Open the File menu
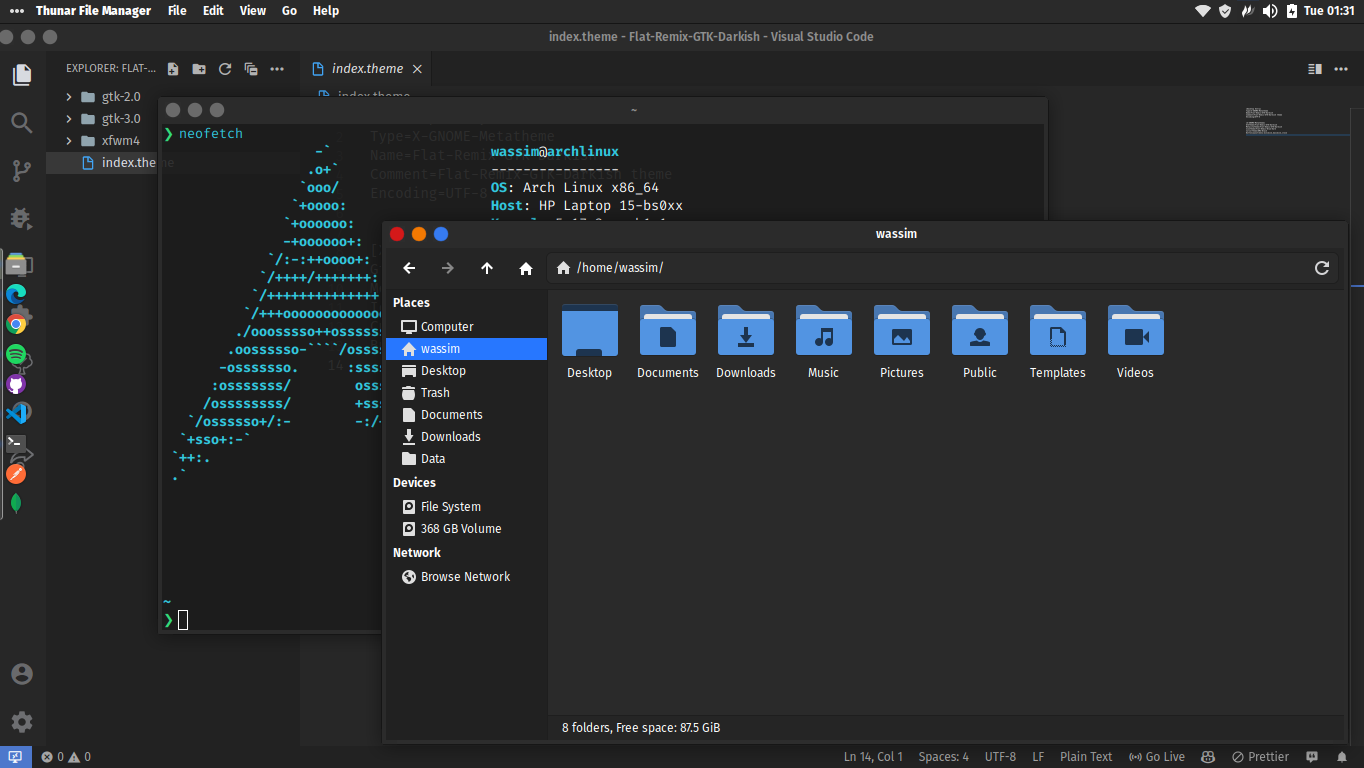This screenshot has height=768, width=1364. (x=177, y=11)
